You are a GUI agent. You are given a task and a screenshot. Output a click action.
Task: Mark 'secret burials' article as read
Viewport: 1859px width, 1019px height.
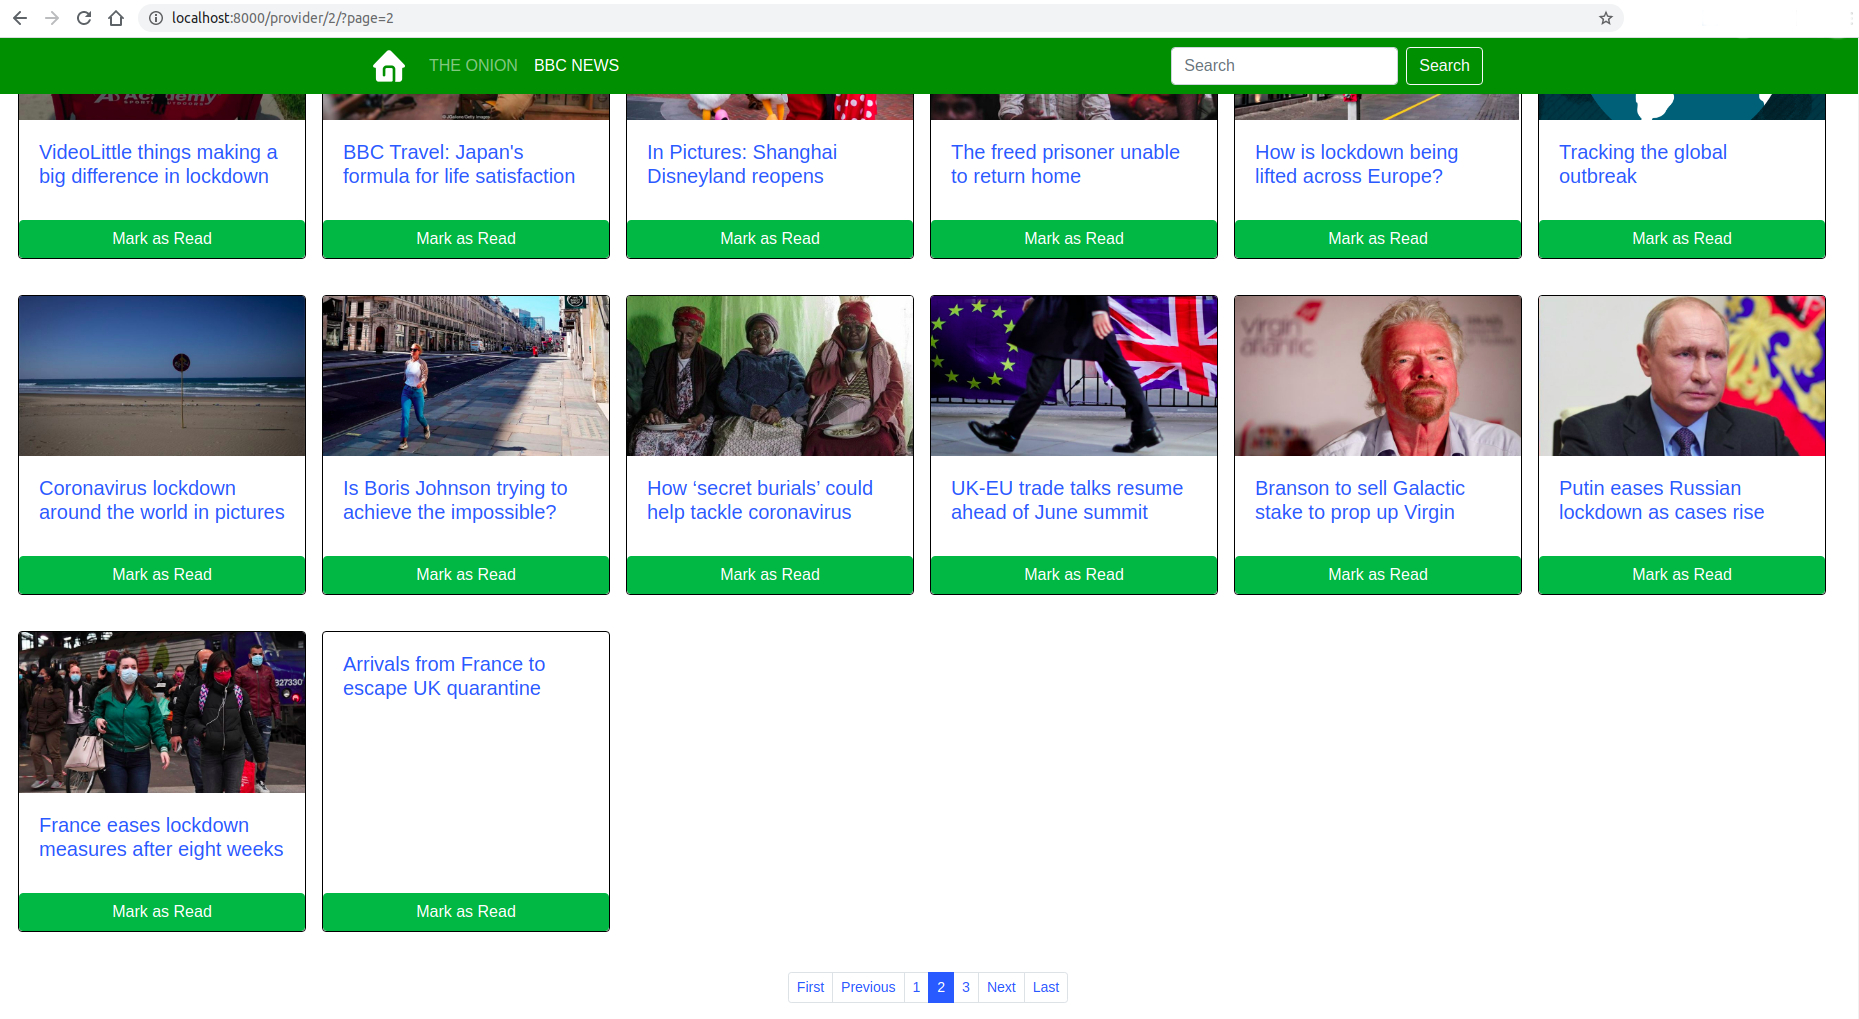coord(770,575)
